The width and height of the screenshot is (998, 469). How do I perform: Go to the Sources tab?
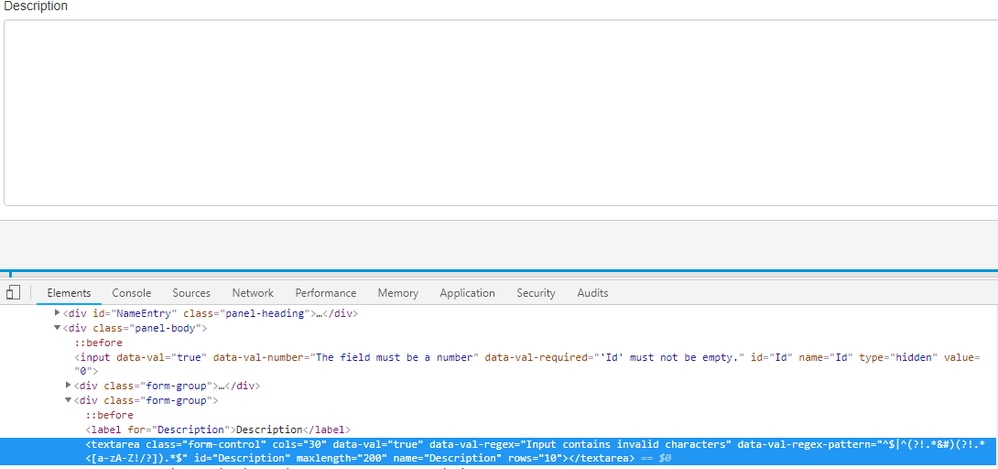191,293
